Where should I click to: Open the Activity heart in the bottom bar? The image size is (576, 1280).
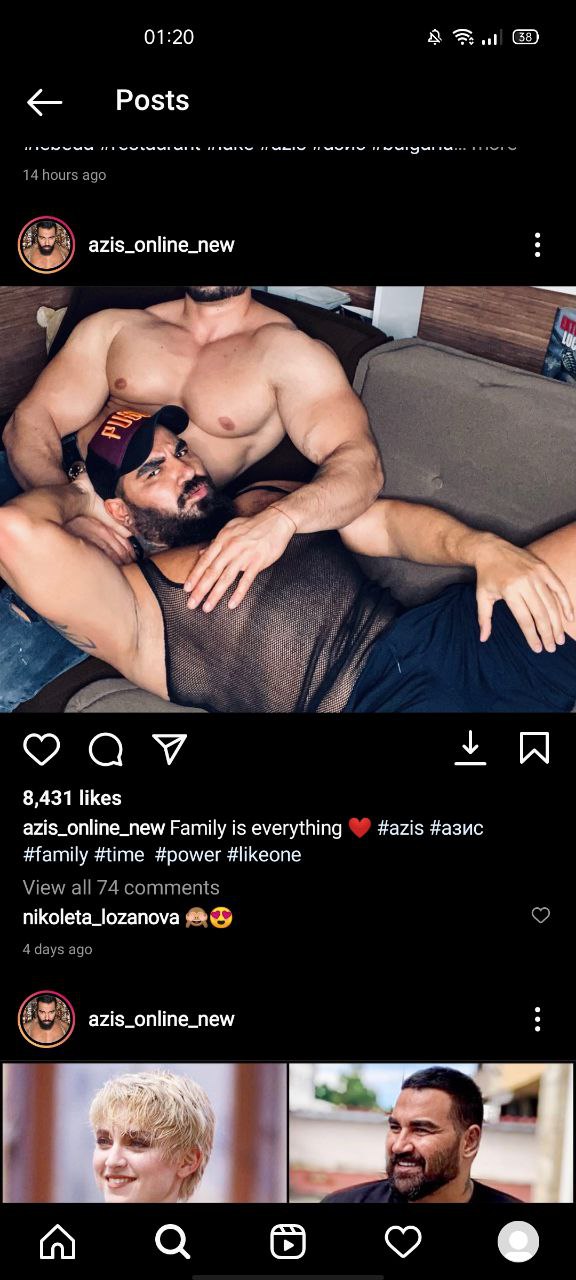point(403,1242)
